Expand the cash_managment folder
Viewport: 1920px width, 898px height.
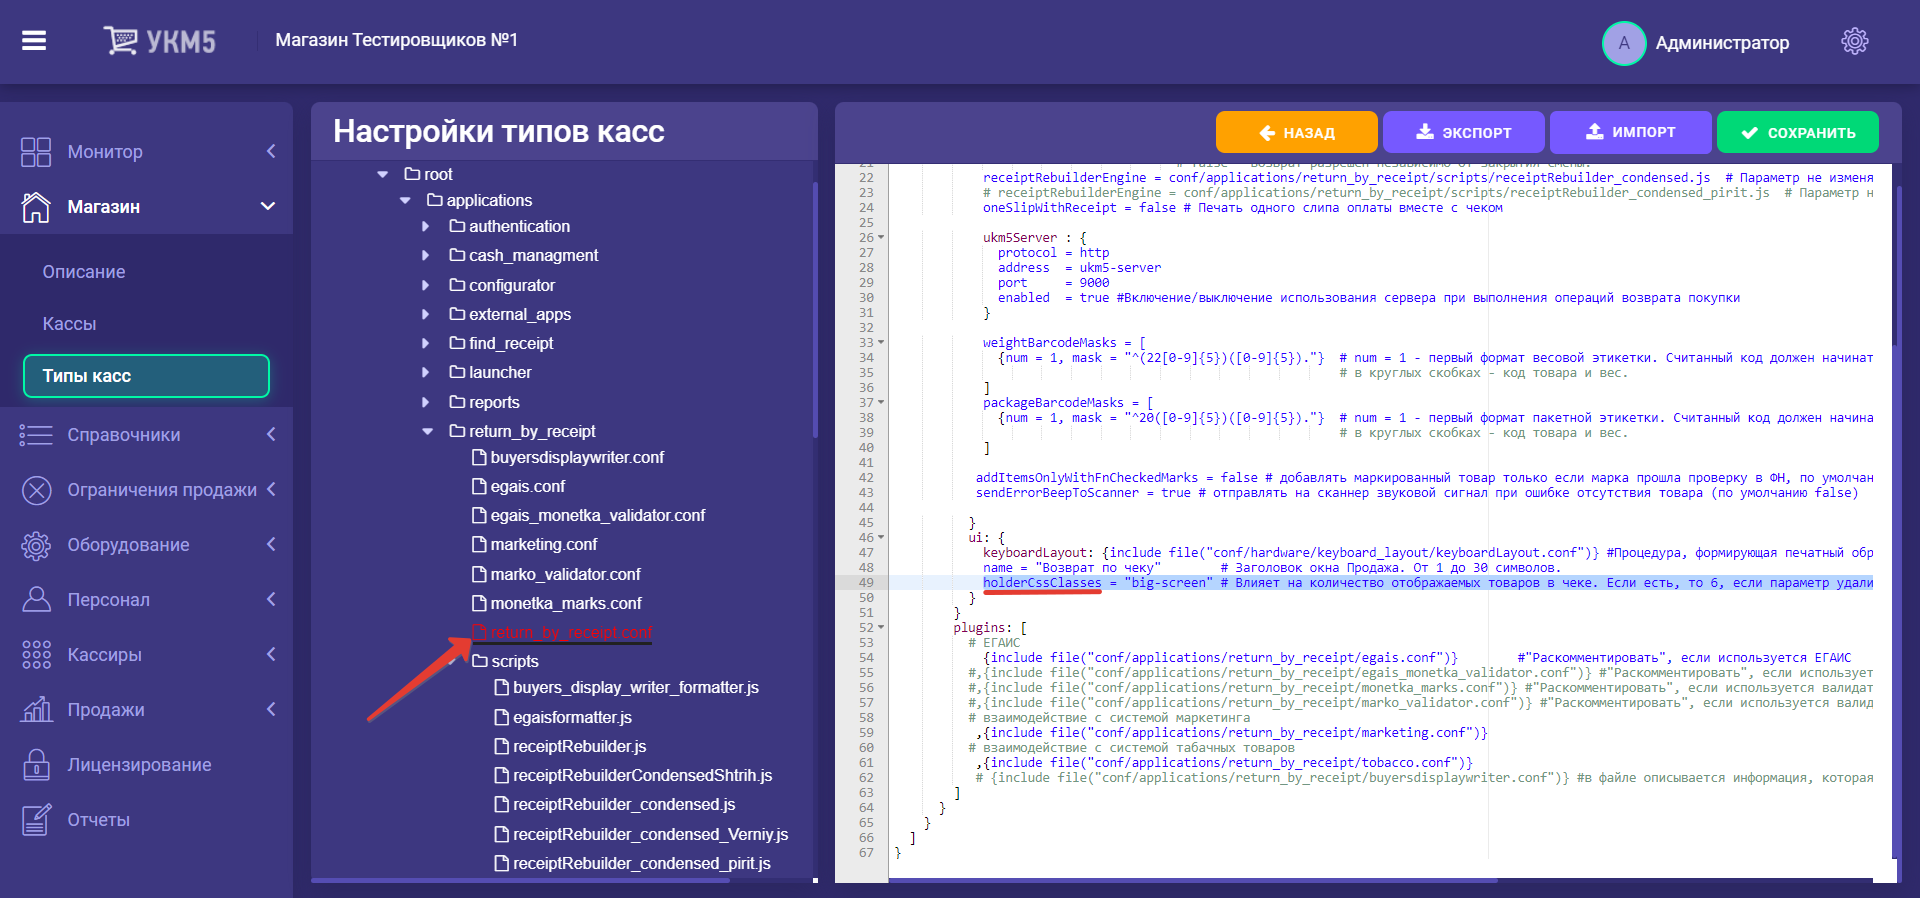[x=426, y=255]
